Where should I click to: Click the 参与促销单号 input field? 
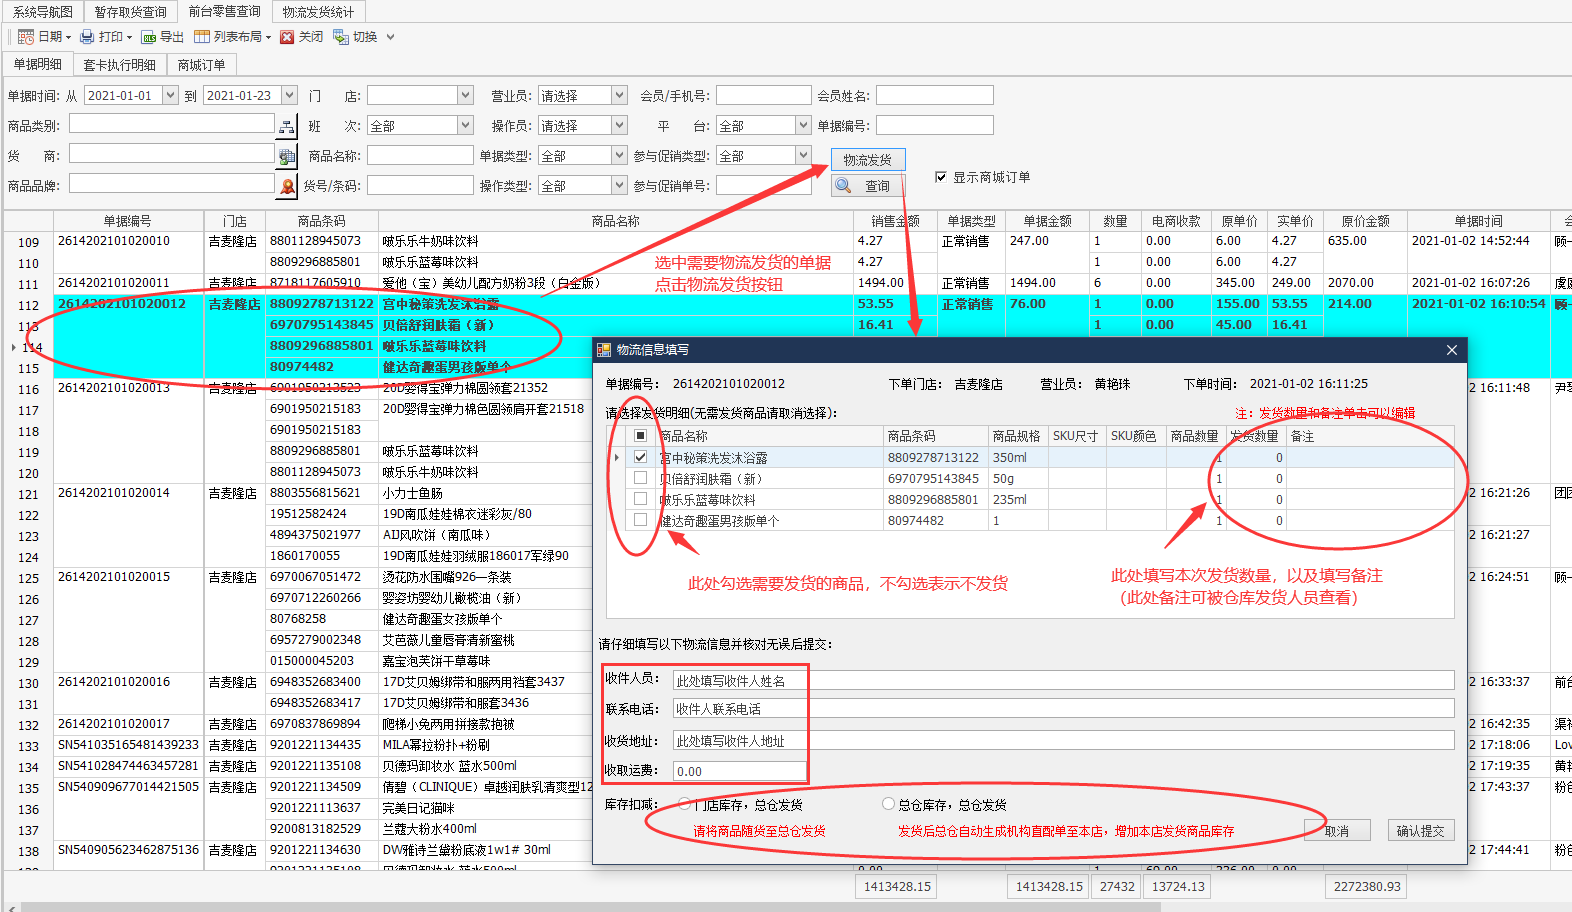click(763, 185)
